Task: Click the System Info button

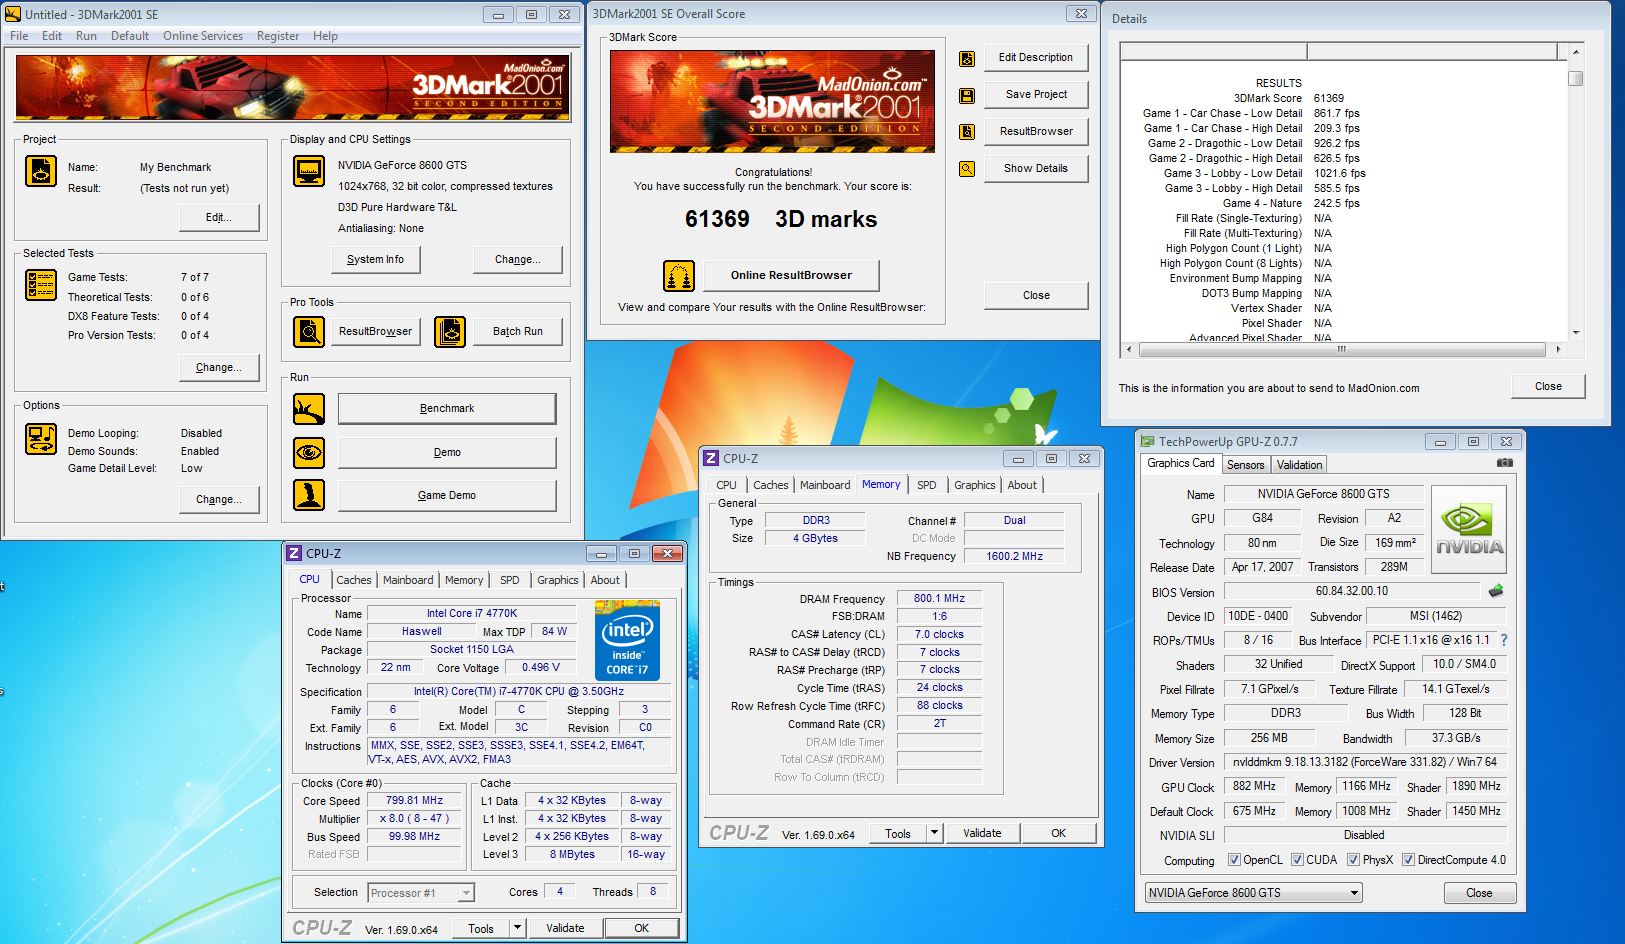Action: point(375,259)
